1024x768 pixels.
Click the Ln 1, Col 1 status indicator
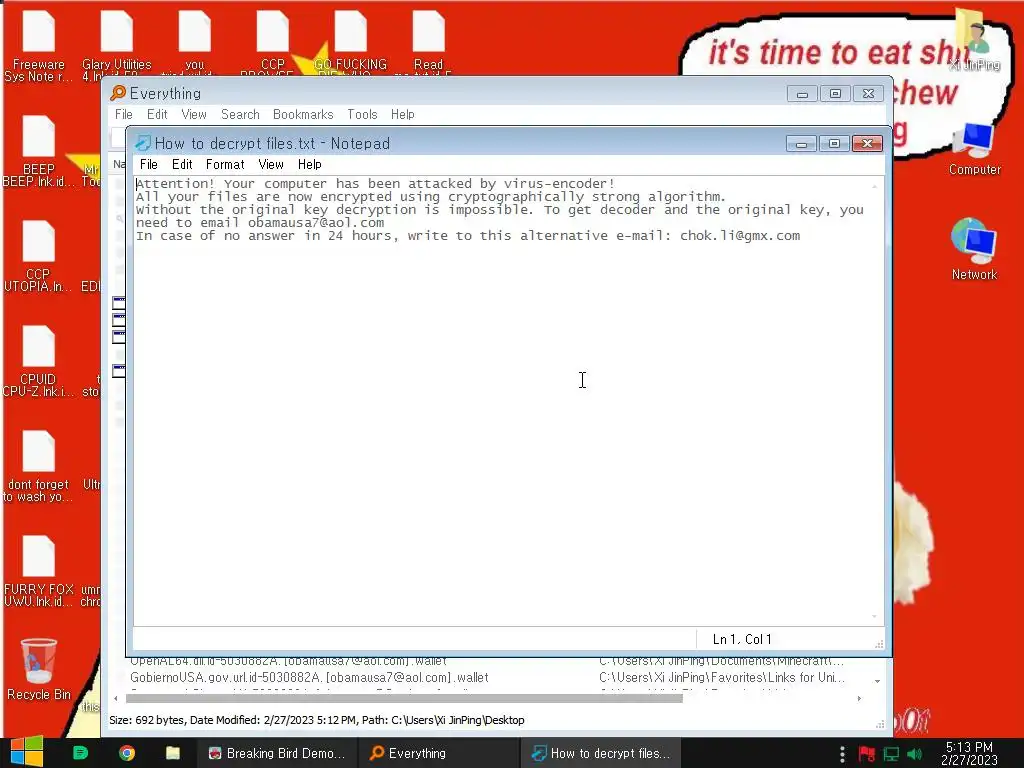point(742,639)
